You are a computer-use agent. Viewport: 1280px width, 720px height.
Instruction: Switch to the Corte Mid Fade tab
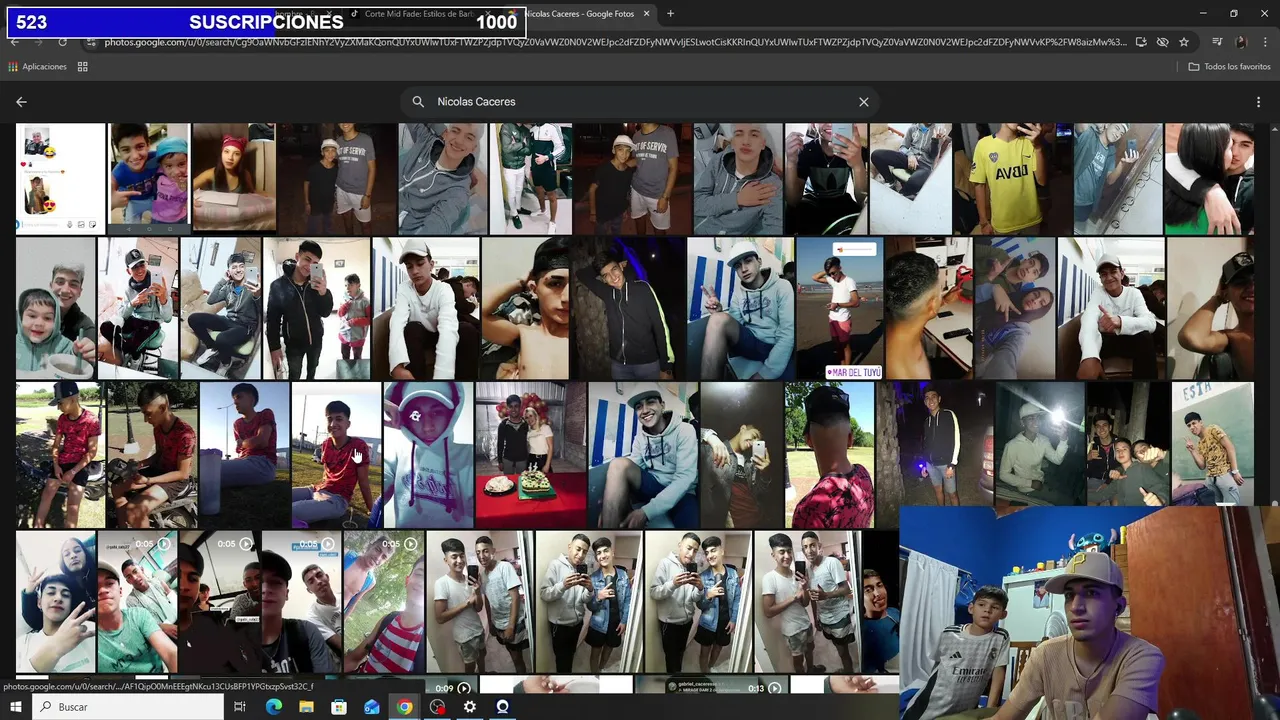pyautogui.click(x=420, y=14)
